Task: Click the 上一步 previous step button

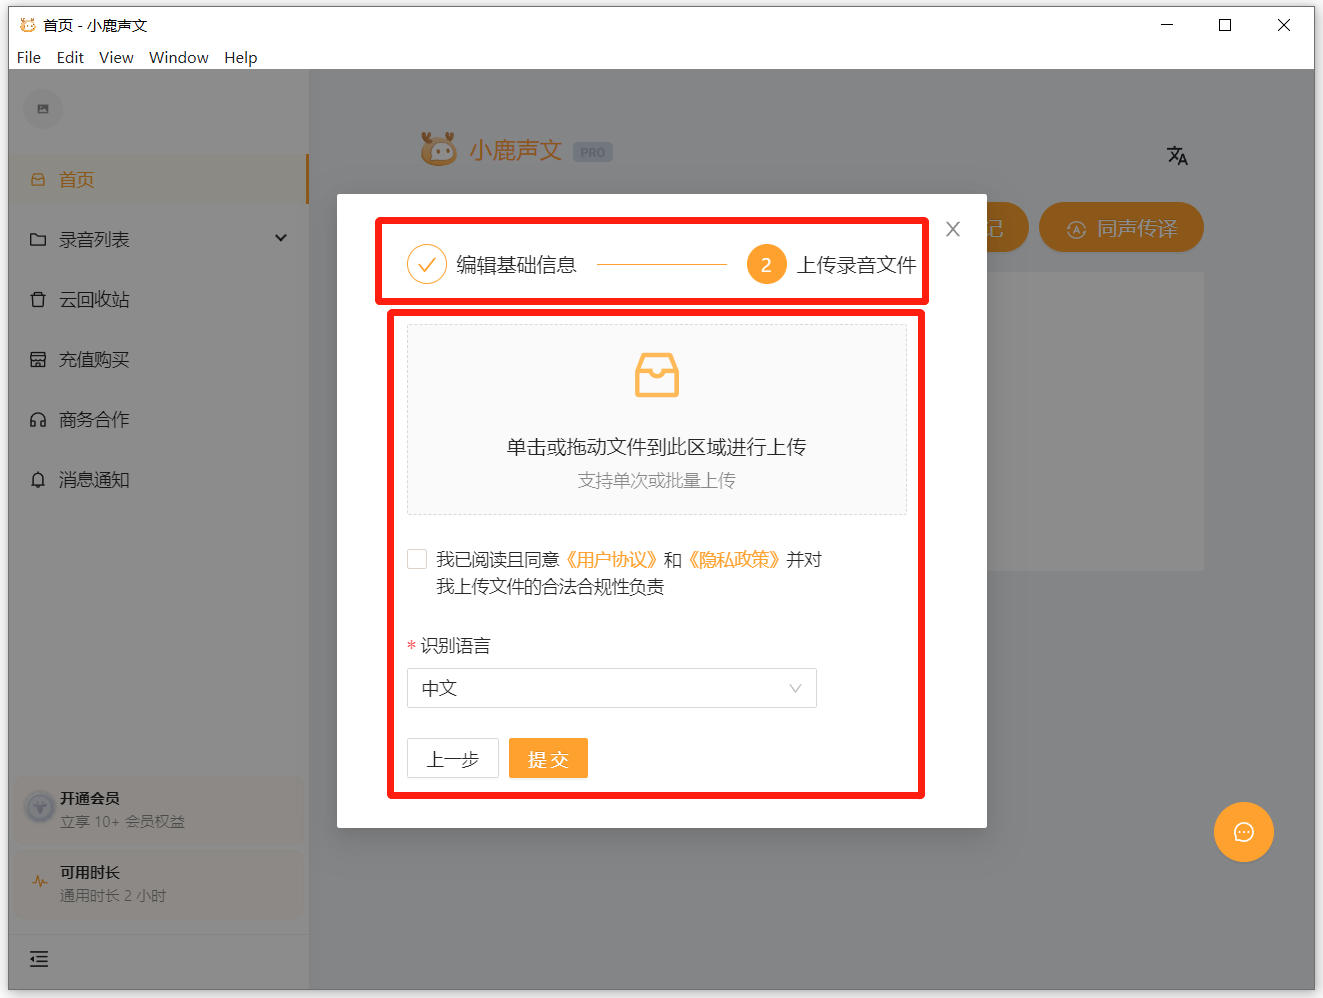Action: coord(453,758)
